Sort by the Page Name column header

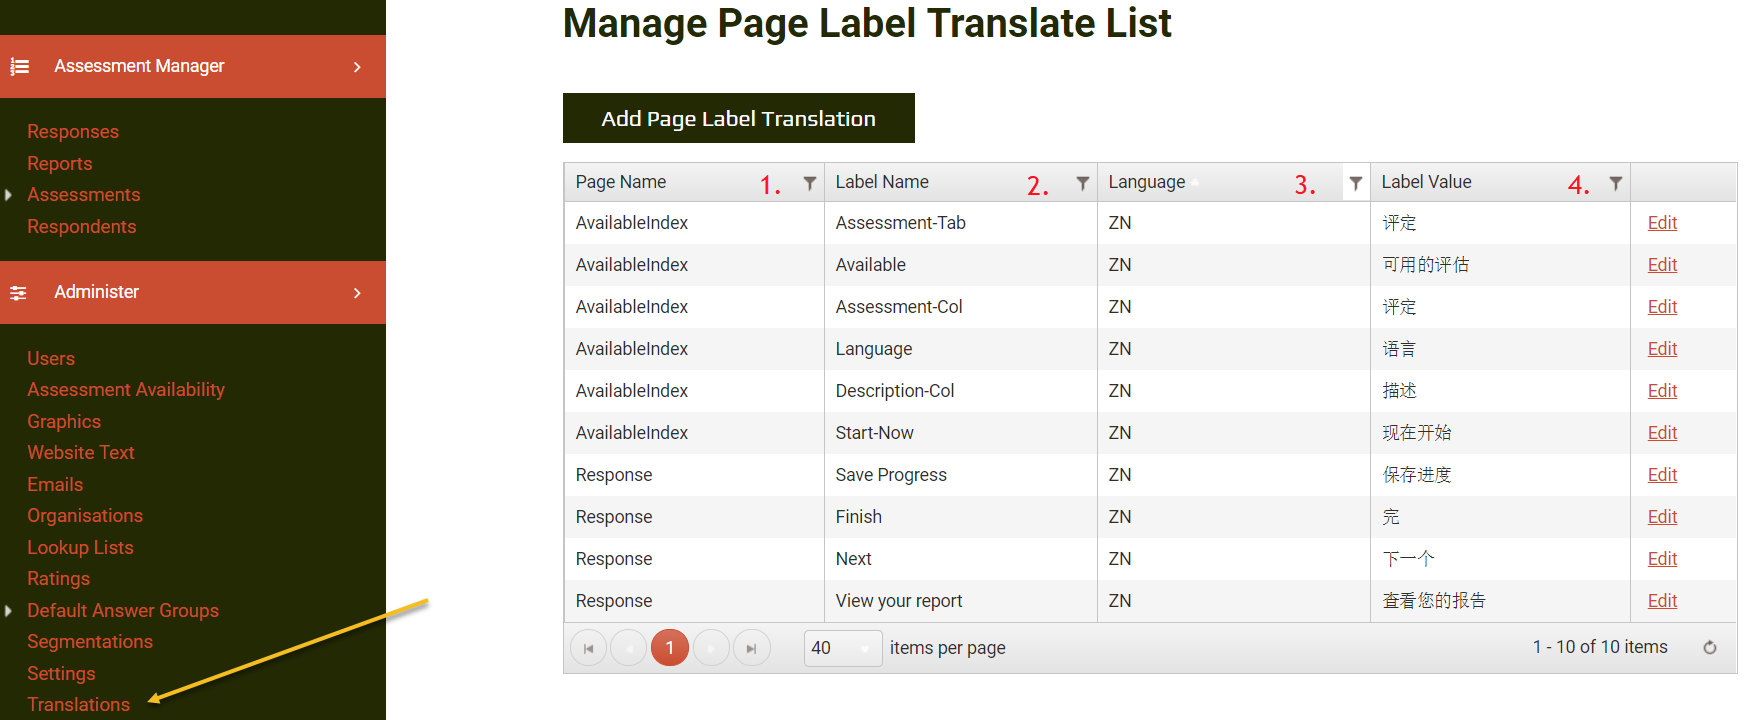pos(621,182)
